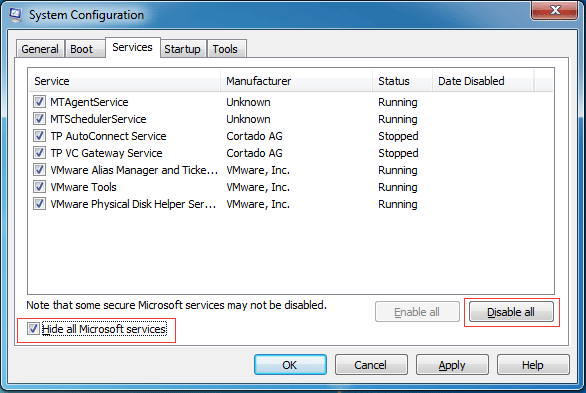Sort by the Status column header
Screen dimensions: 586x393
pos(403,81)
